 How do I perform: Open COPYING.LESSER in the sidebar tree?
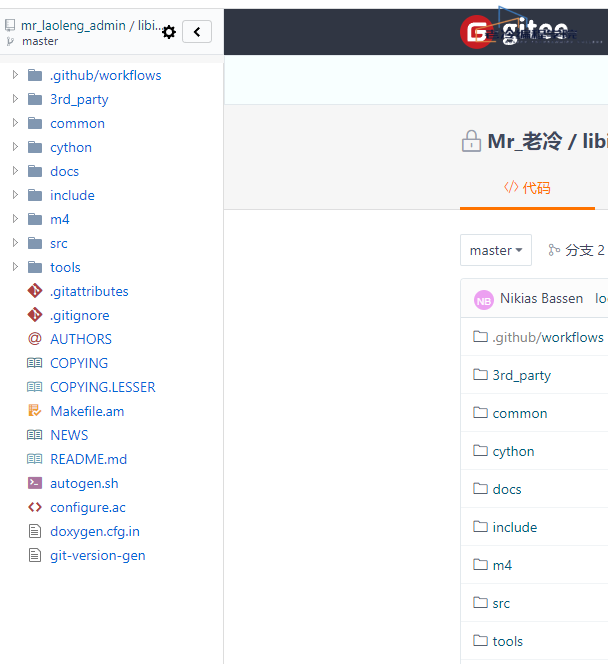[x=103, y=387]
